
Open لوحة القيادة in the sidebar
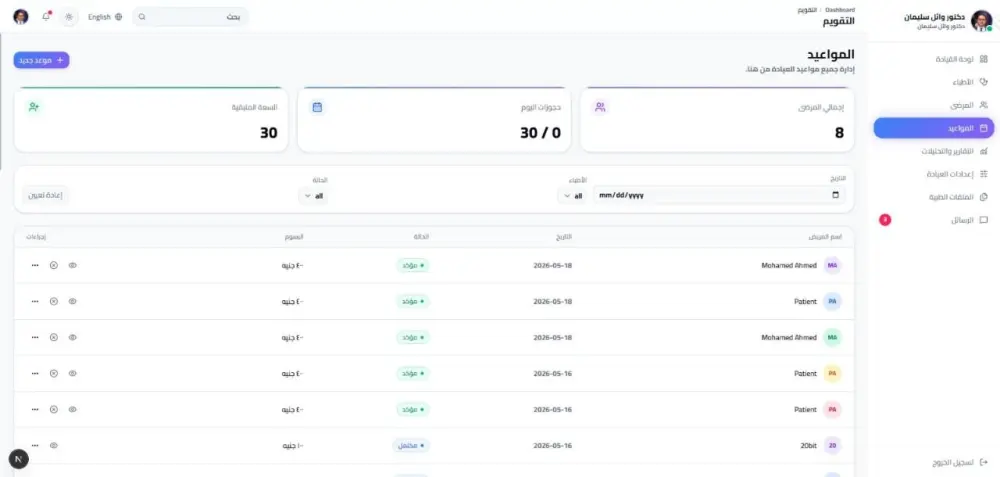tap(936, 59)
